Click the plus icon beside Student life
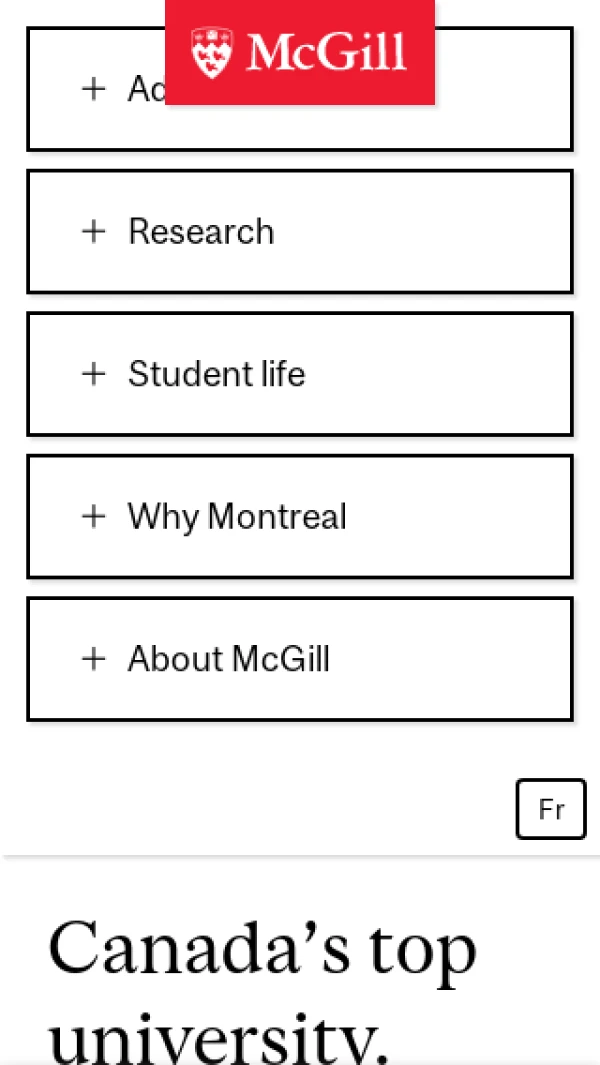The height and width of the screenshot is (1065, 600). point(94,374)
